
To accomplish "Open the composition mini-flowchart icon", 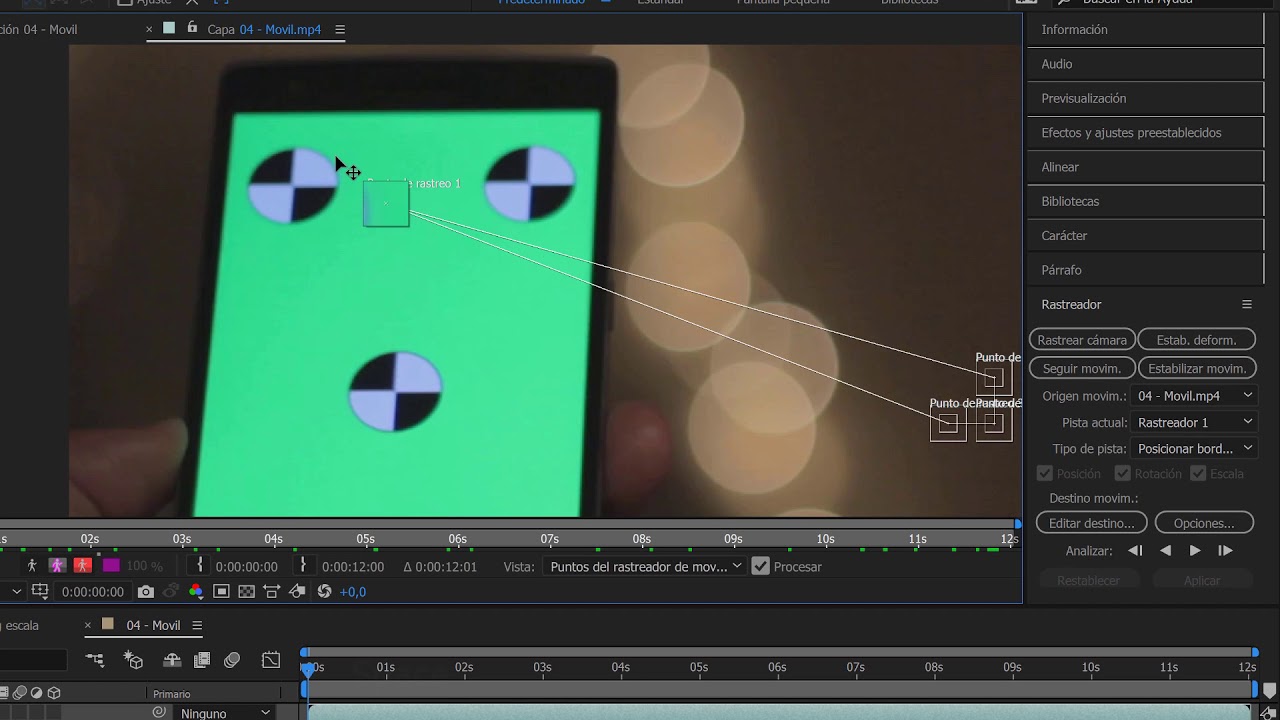I will click(95, 660).
